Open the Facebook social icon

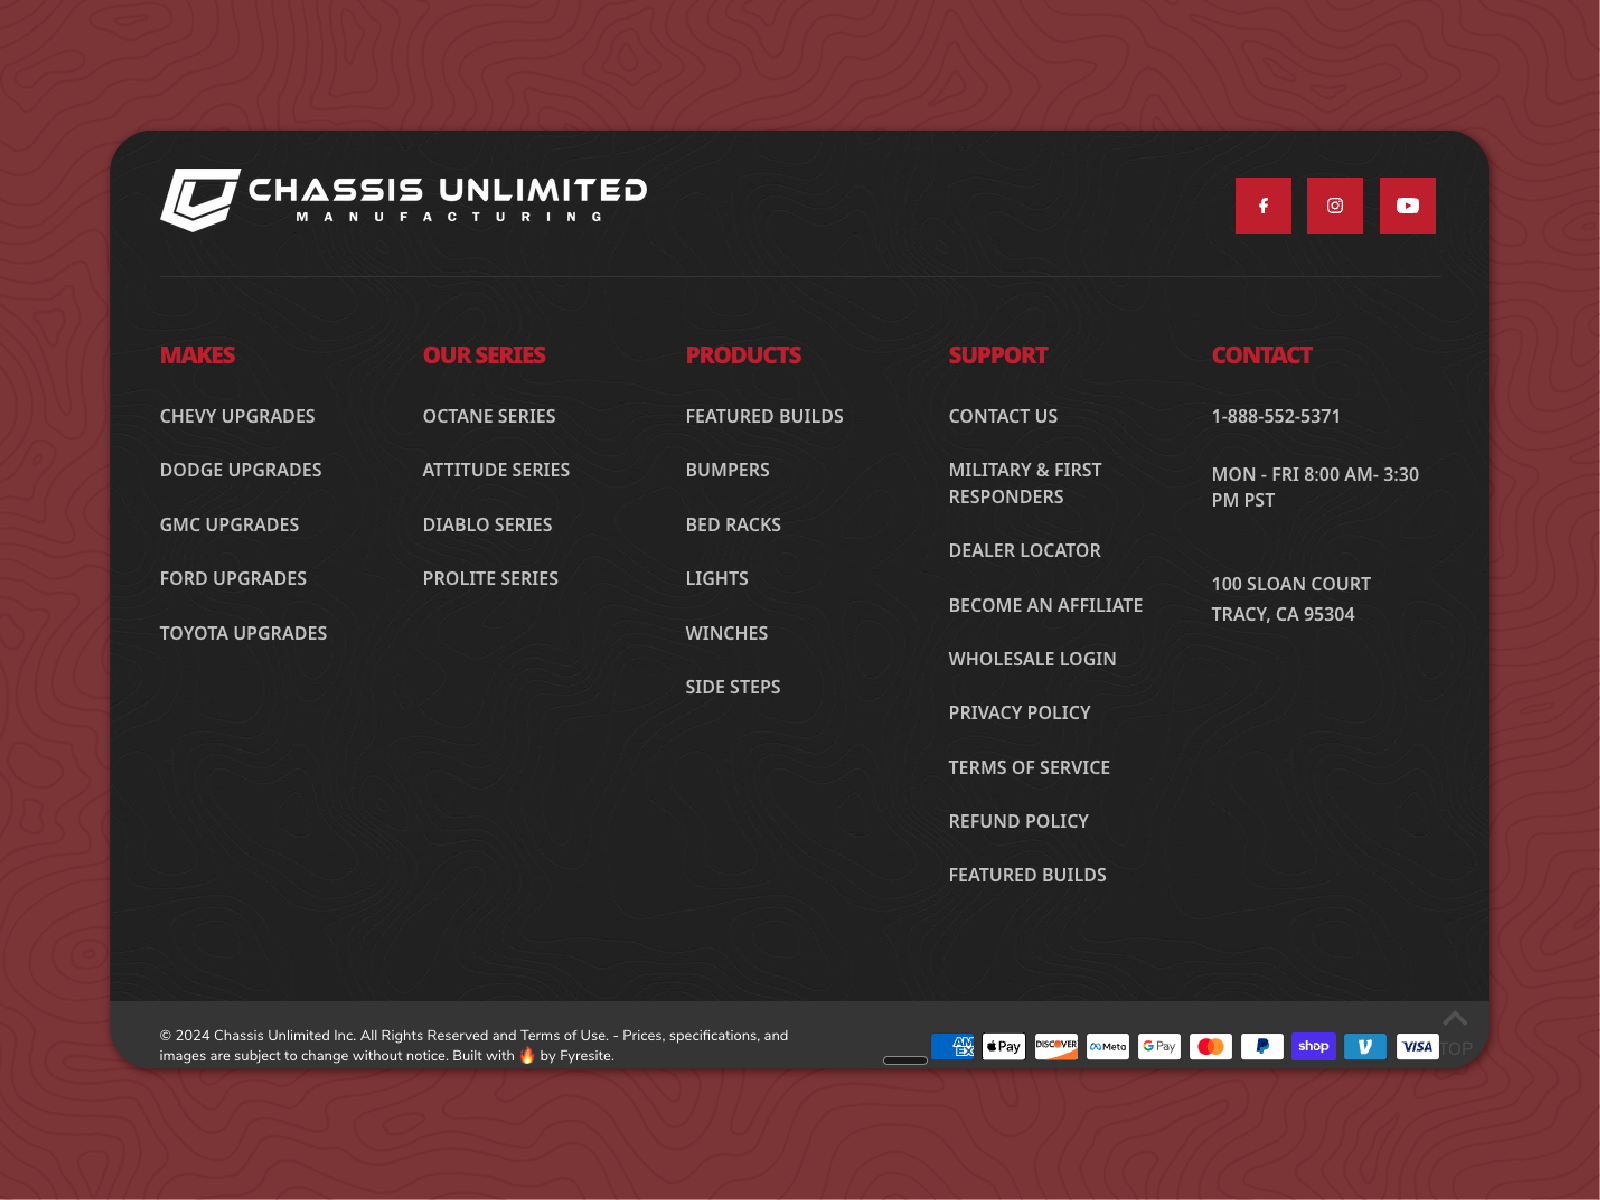(1263, 206)
